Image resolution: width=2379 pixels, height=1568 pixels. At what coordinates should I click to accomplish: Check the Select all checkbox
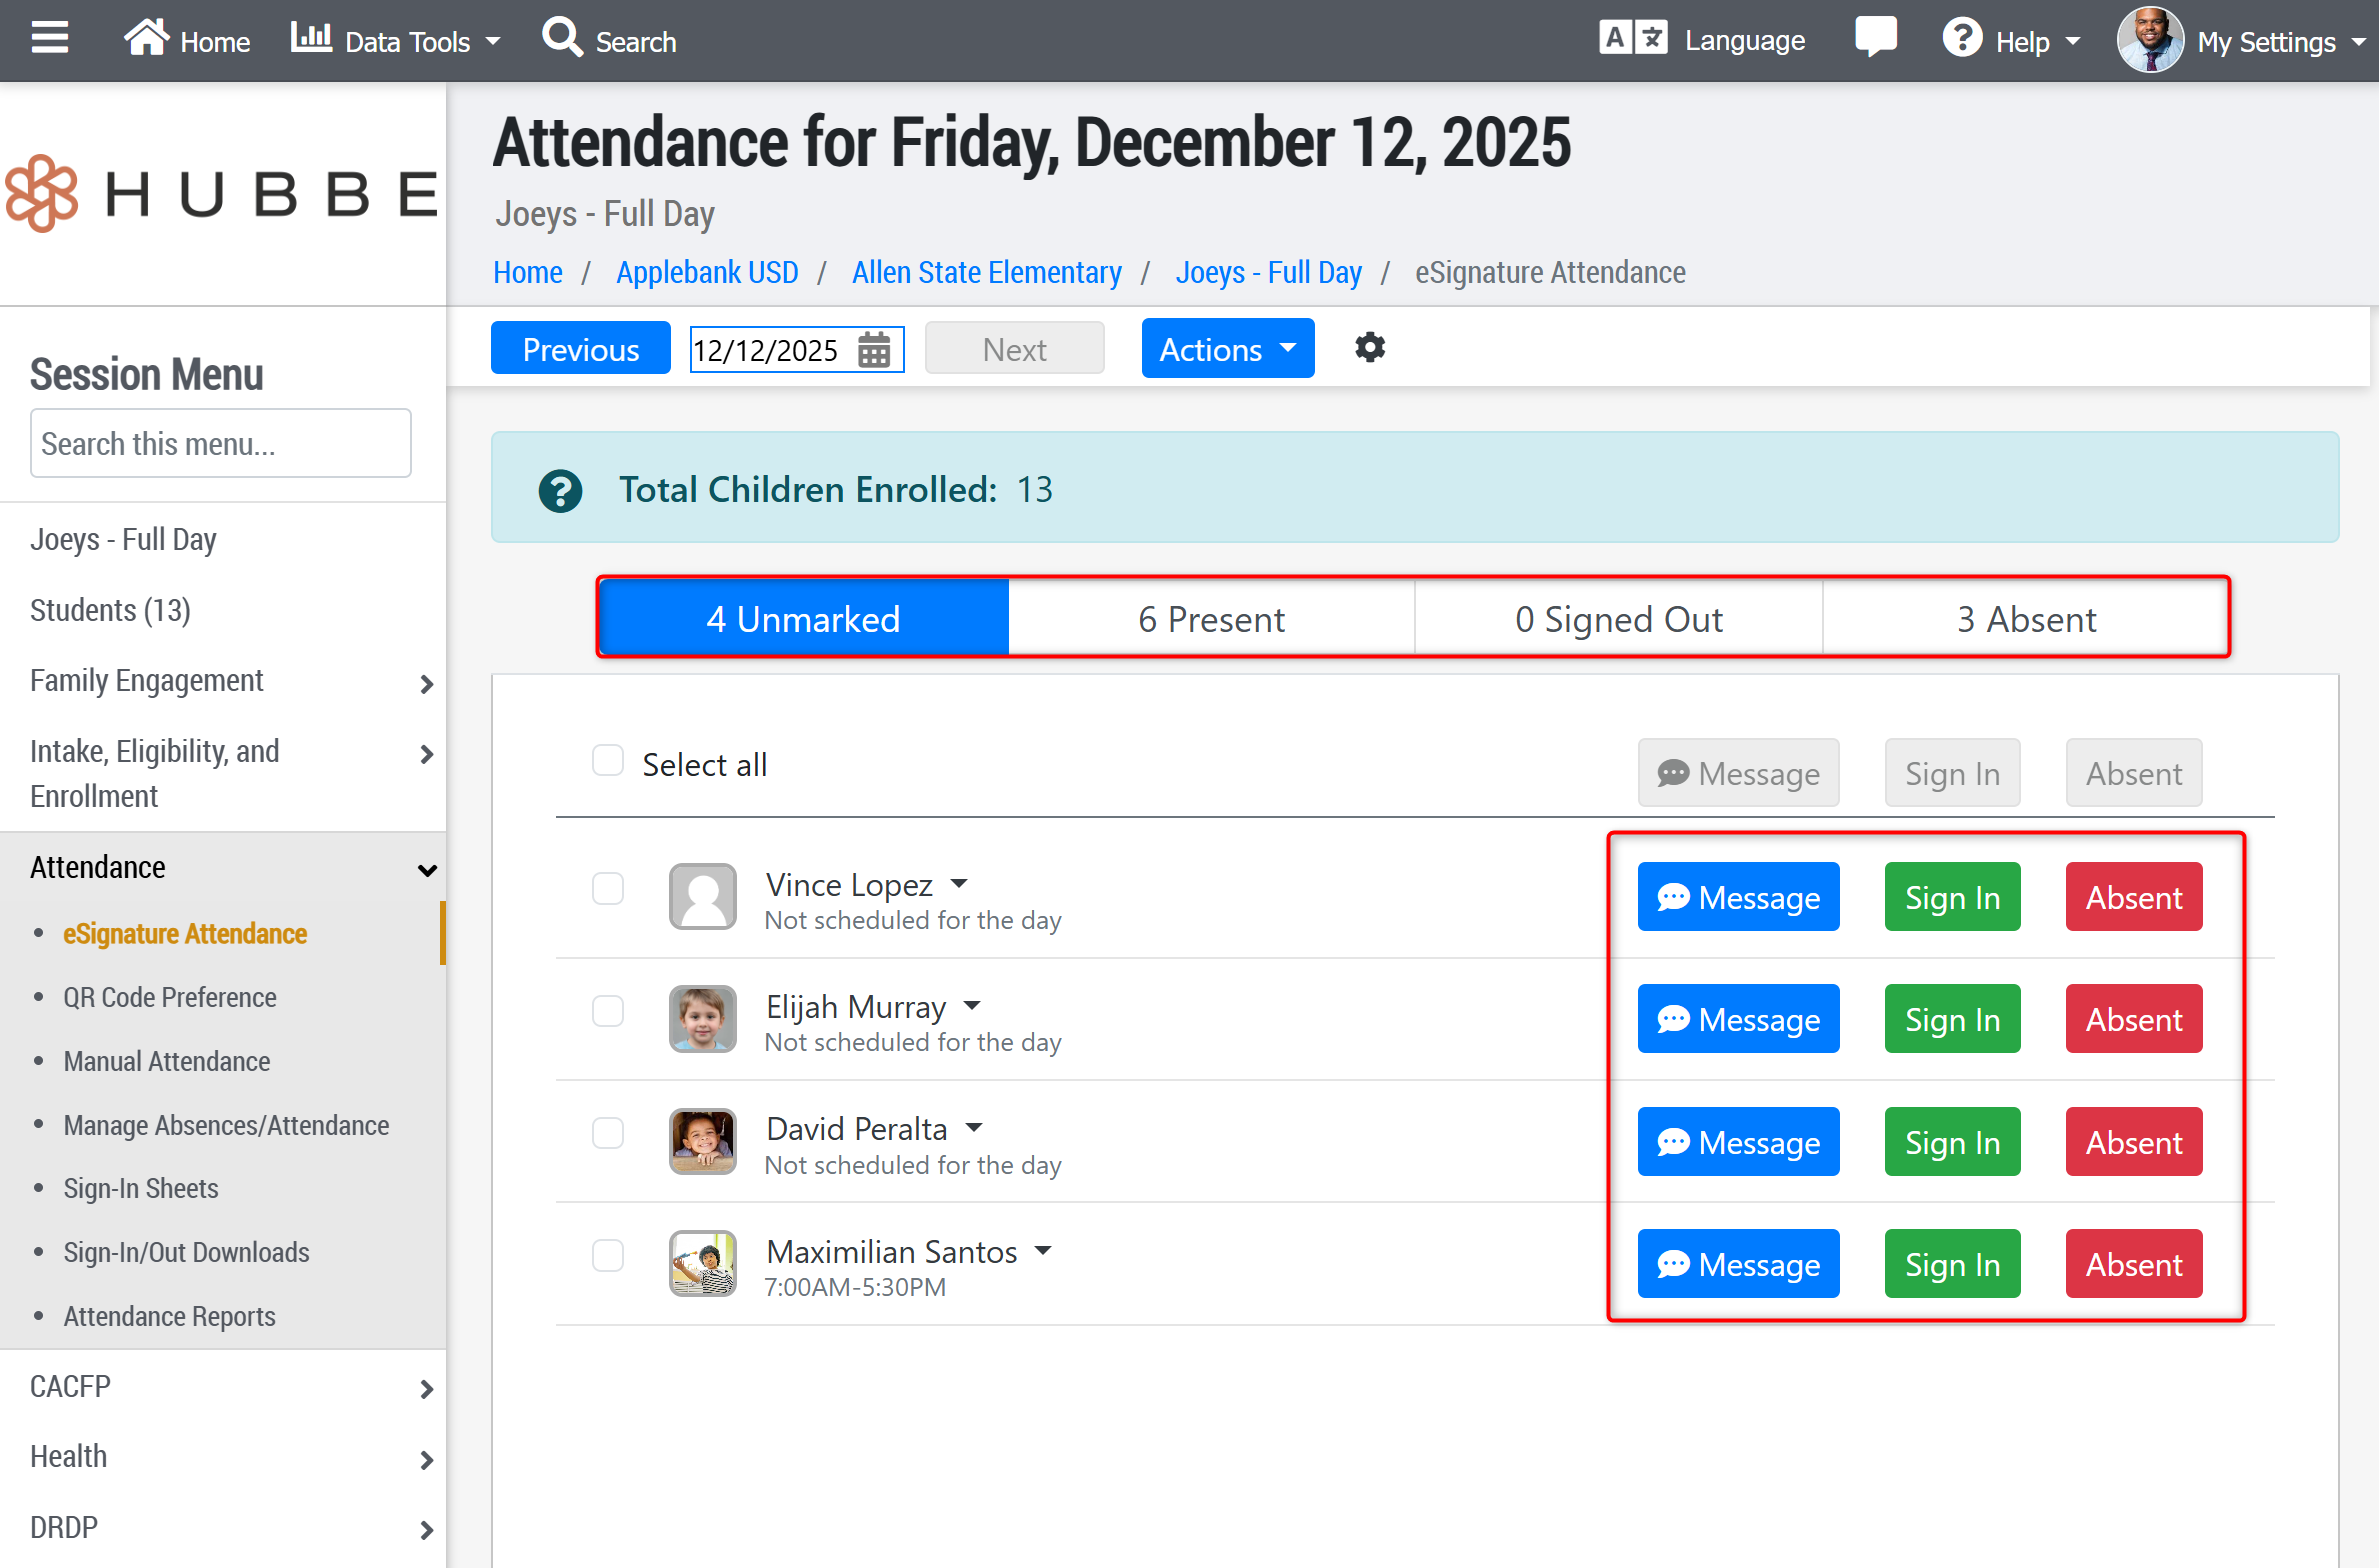607,761
